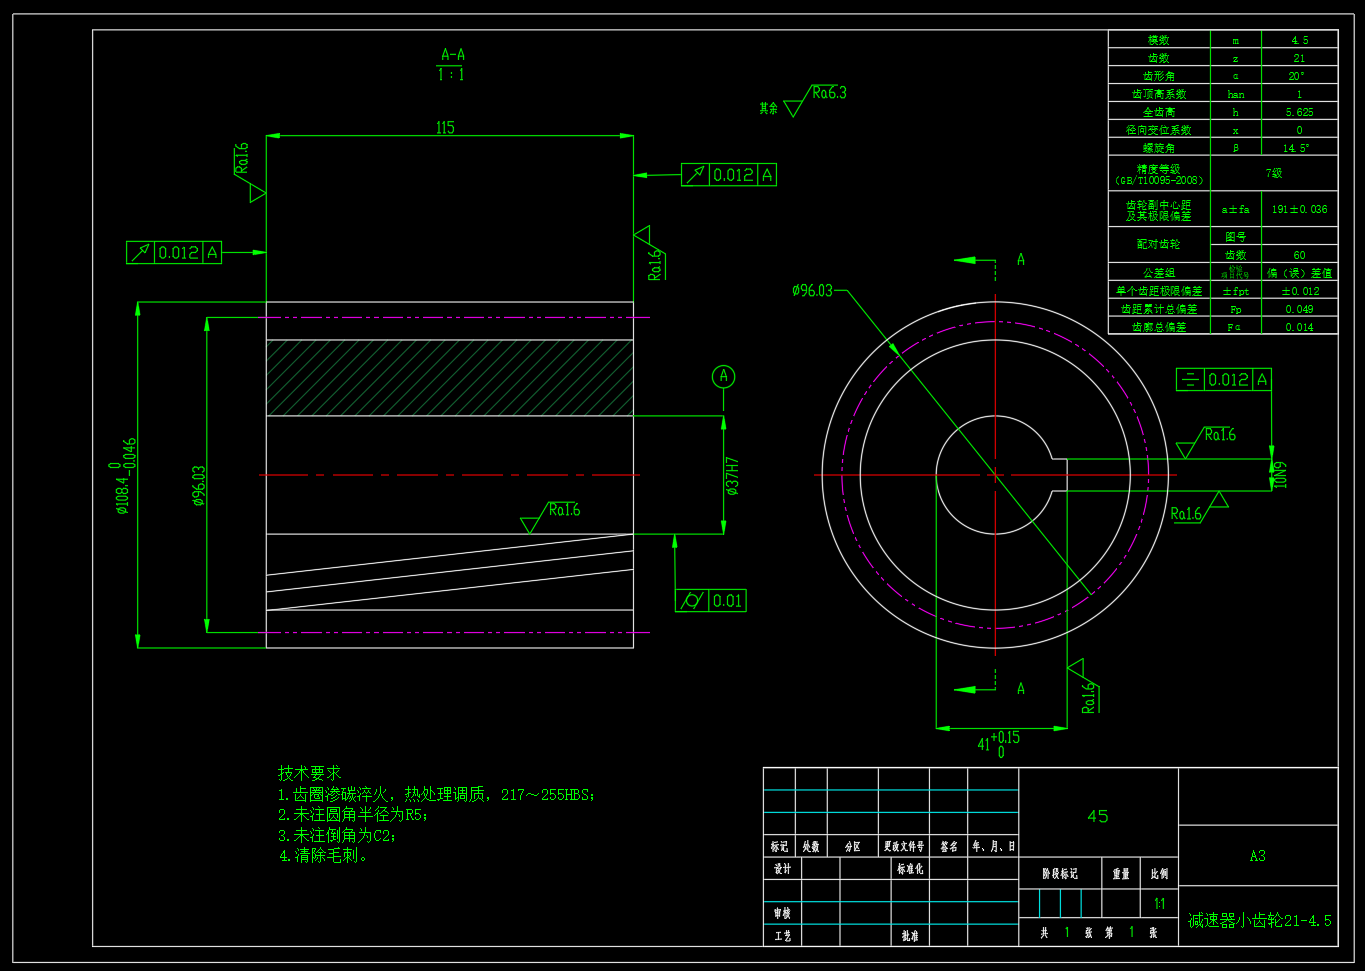Select the circled datum "A" marker
1365x971 pixels.
click(723, 377)
